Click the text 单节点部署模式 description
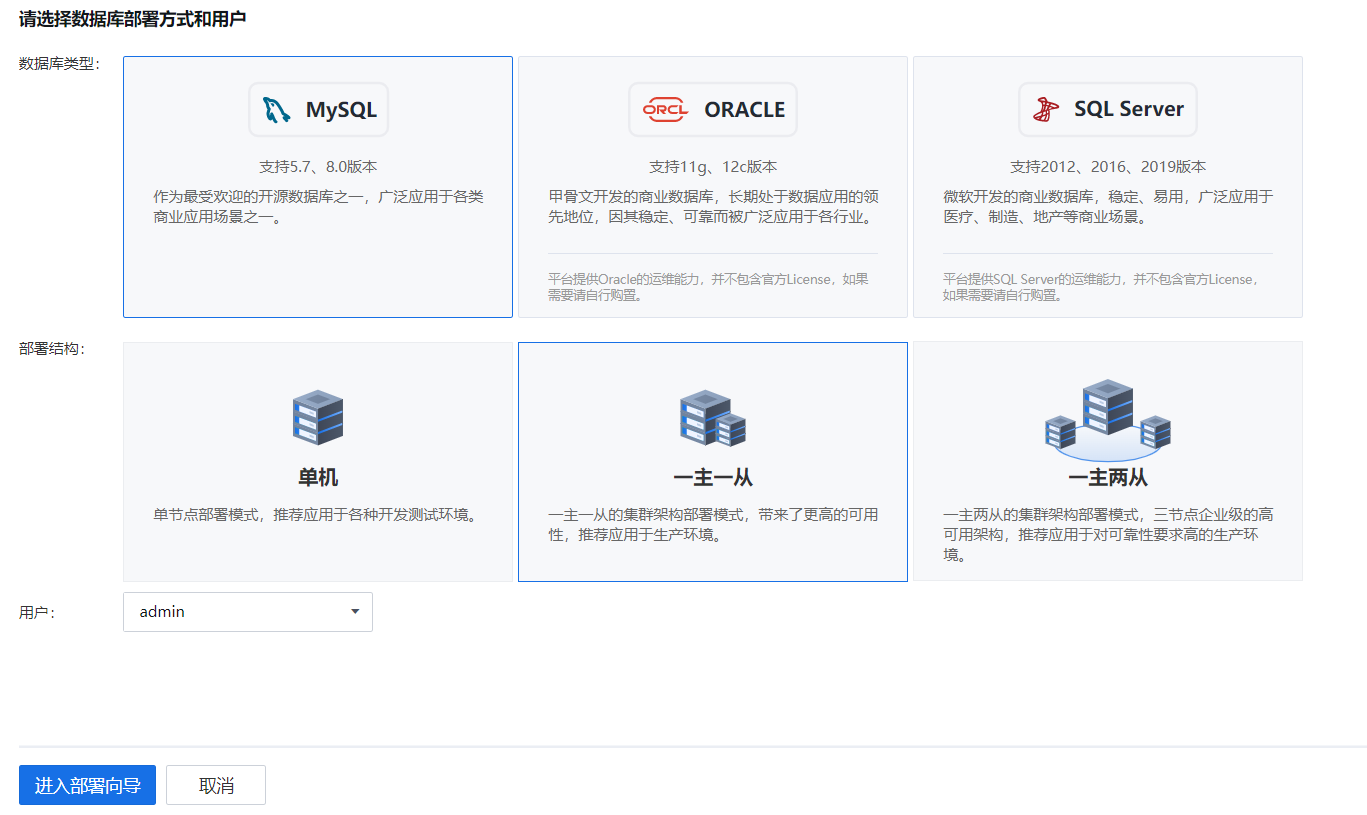1367x815 pixels. click(x=318, y=516)
